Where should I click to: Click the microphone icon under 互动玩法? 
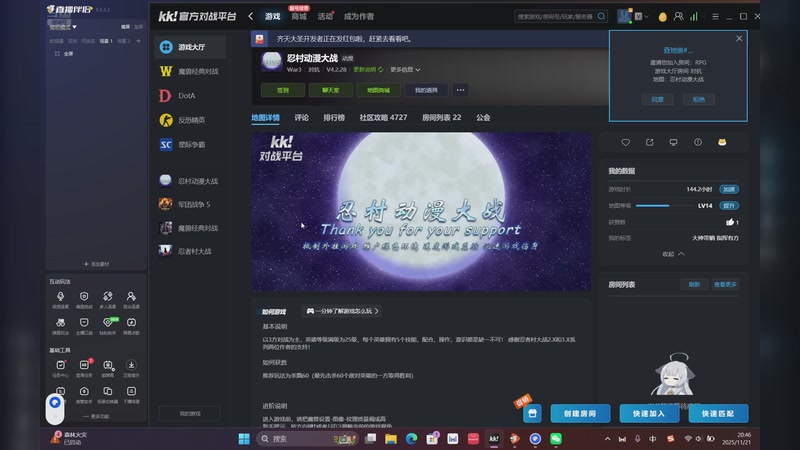tap(60, 296)
